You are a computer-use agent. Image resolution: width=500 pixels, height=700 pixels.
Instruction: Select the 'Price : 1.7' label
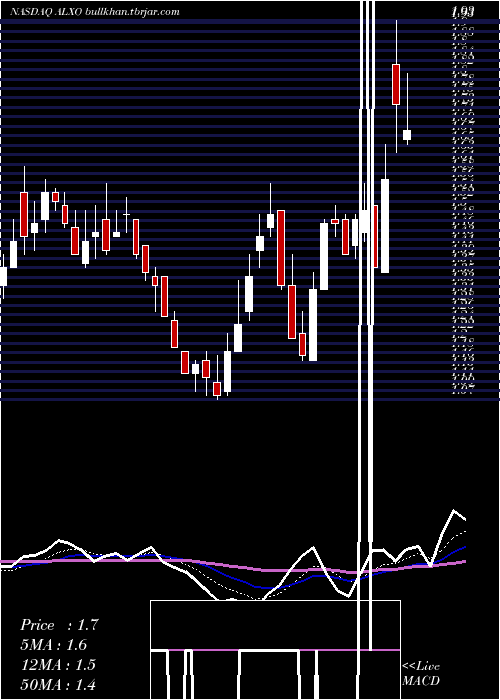tap(59, 625)
